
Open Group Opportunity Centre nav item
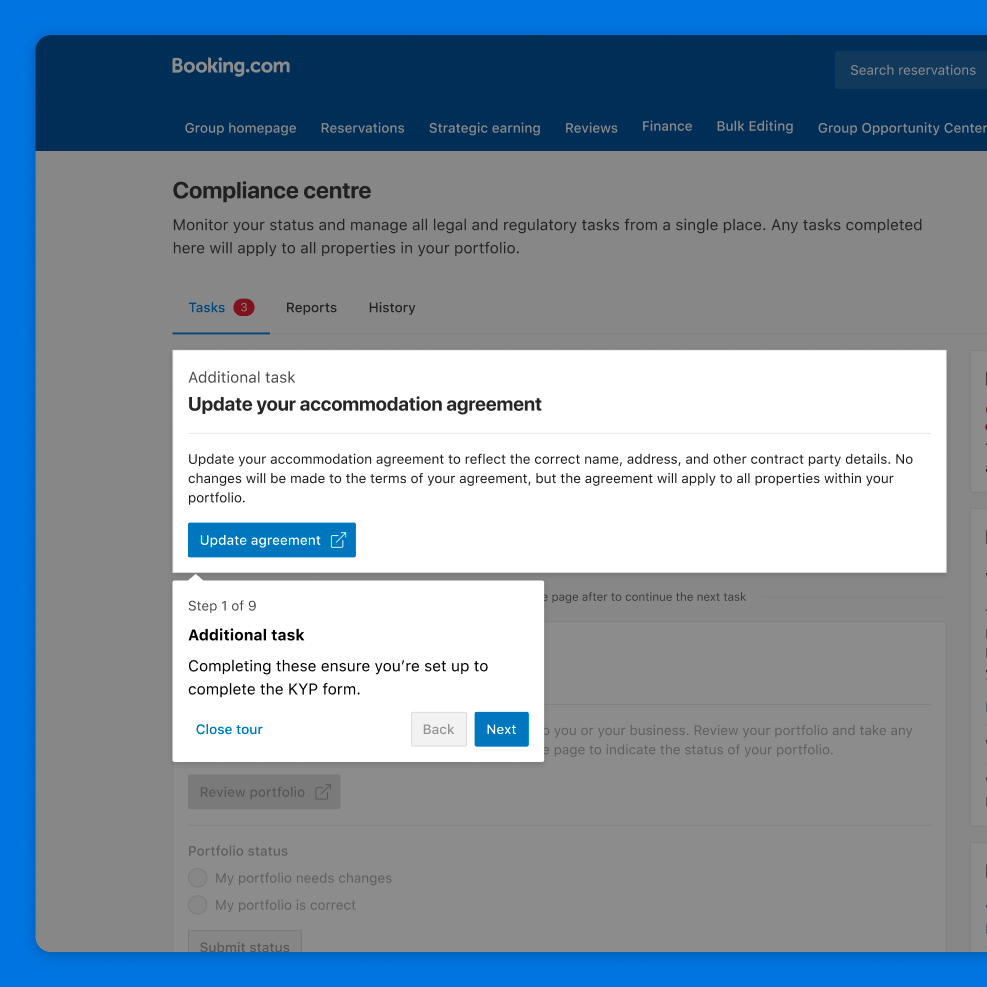click(900, 128)
